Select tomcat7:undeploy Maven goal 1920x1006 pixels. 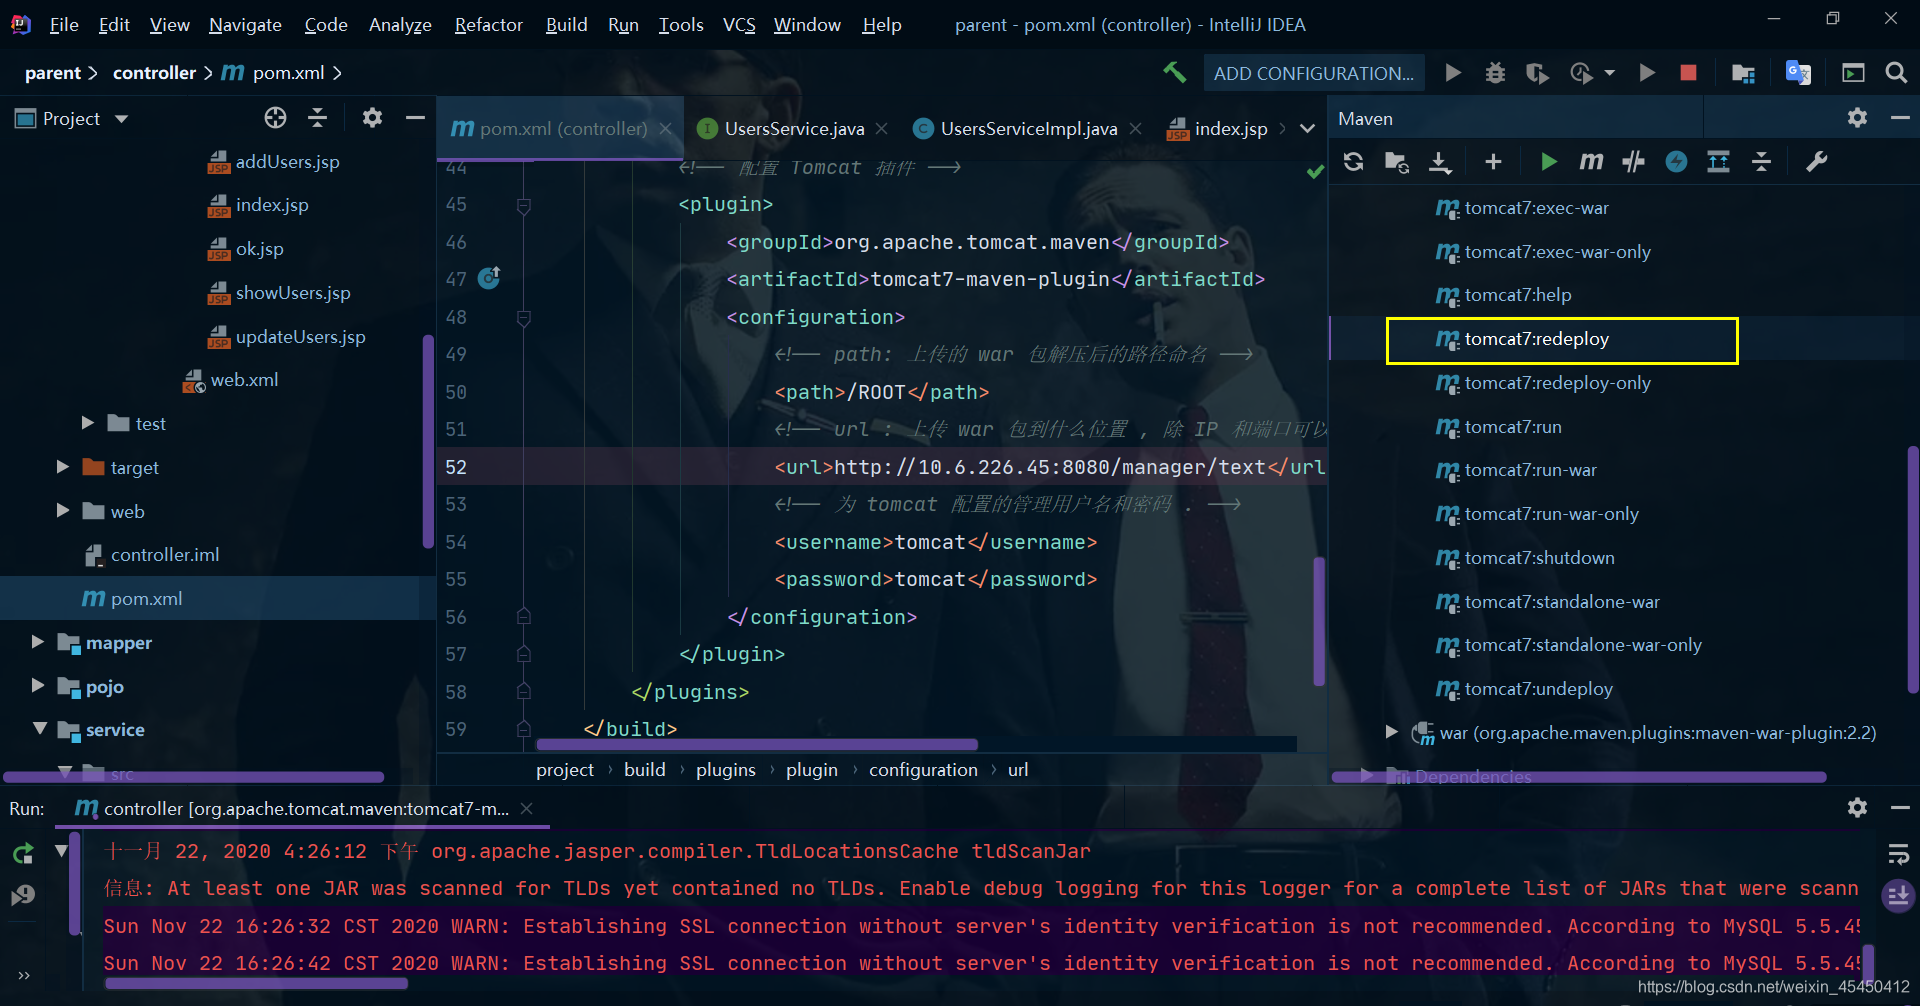[1538, 688]
